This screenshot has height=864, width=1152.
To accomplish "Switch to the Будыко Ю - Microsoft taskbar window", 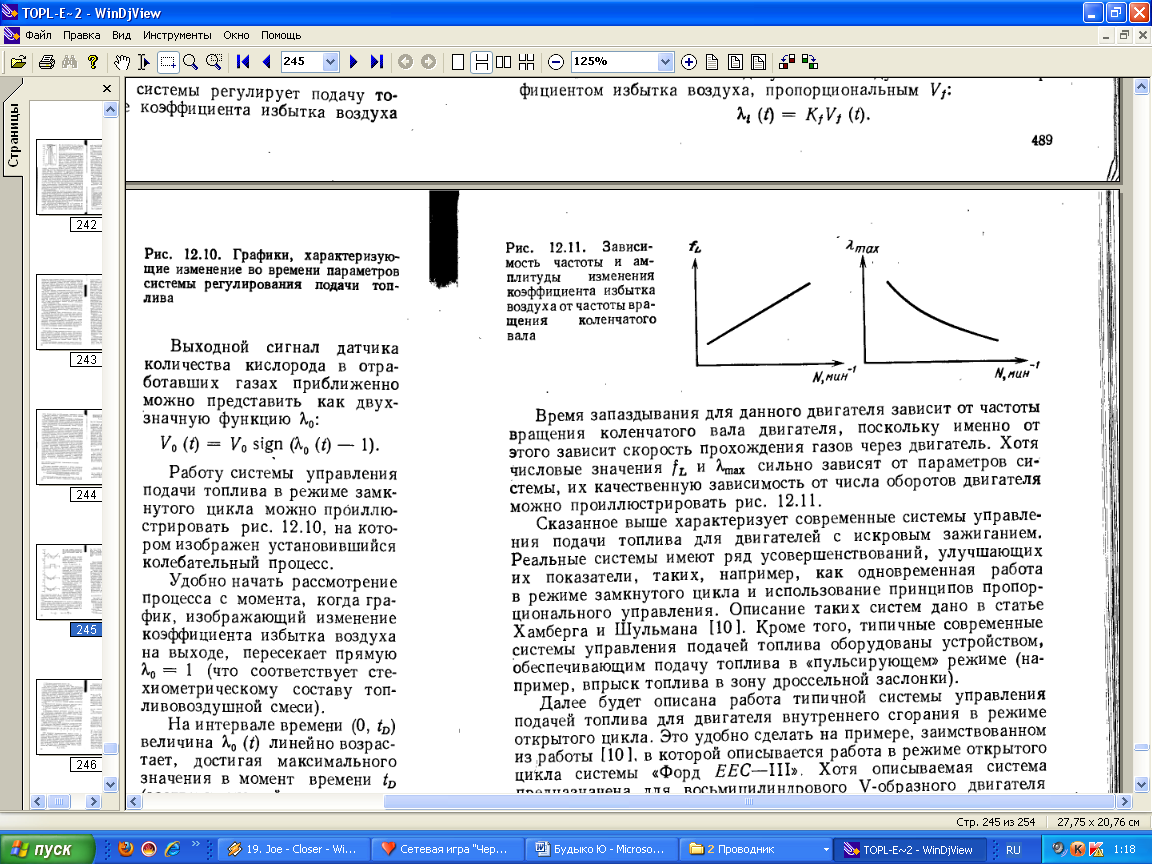I will tap(601, 849).
